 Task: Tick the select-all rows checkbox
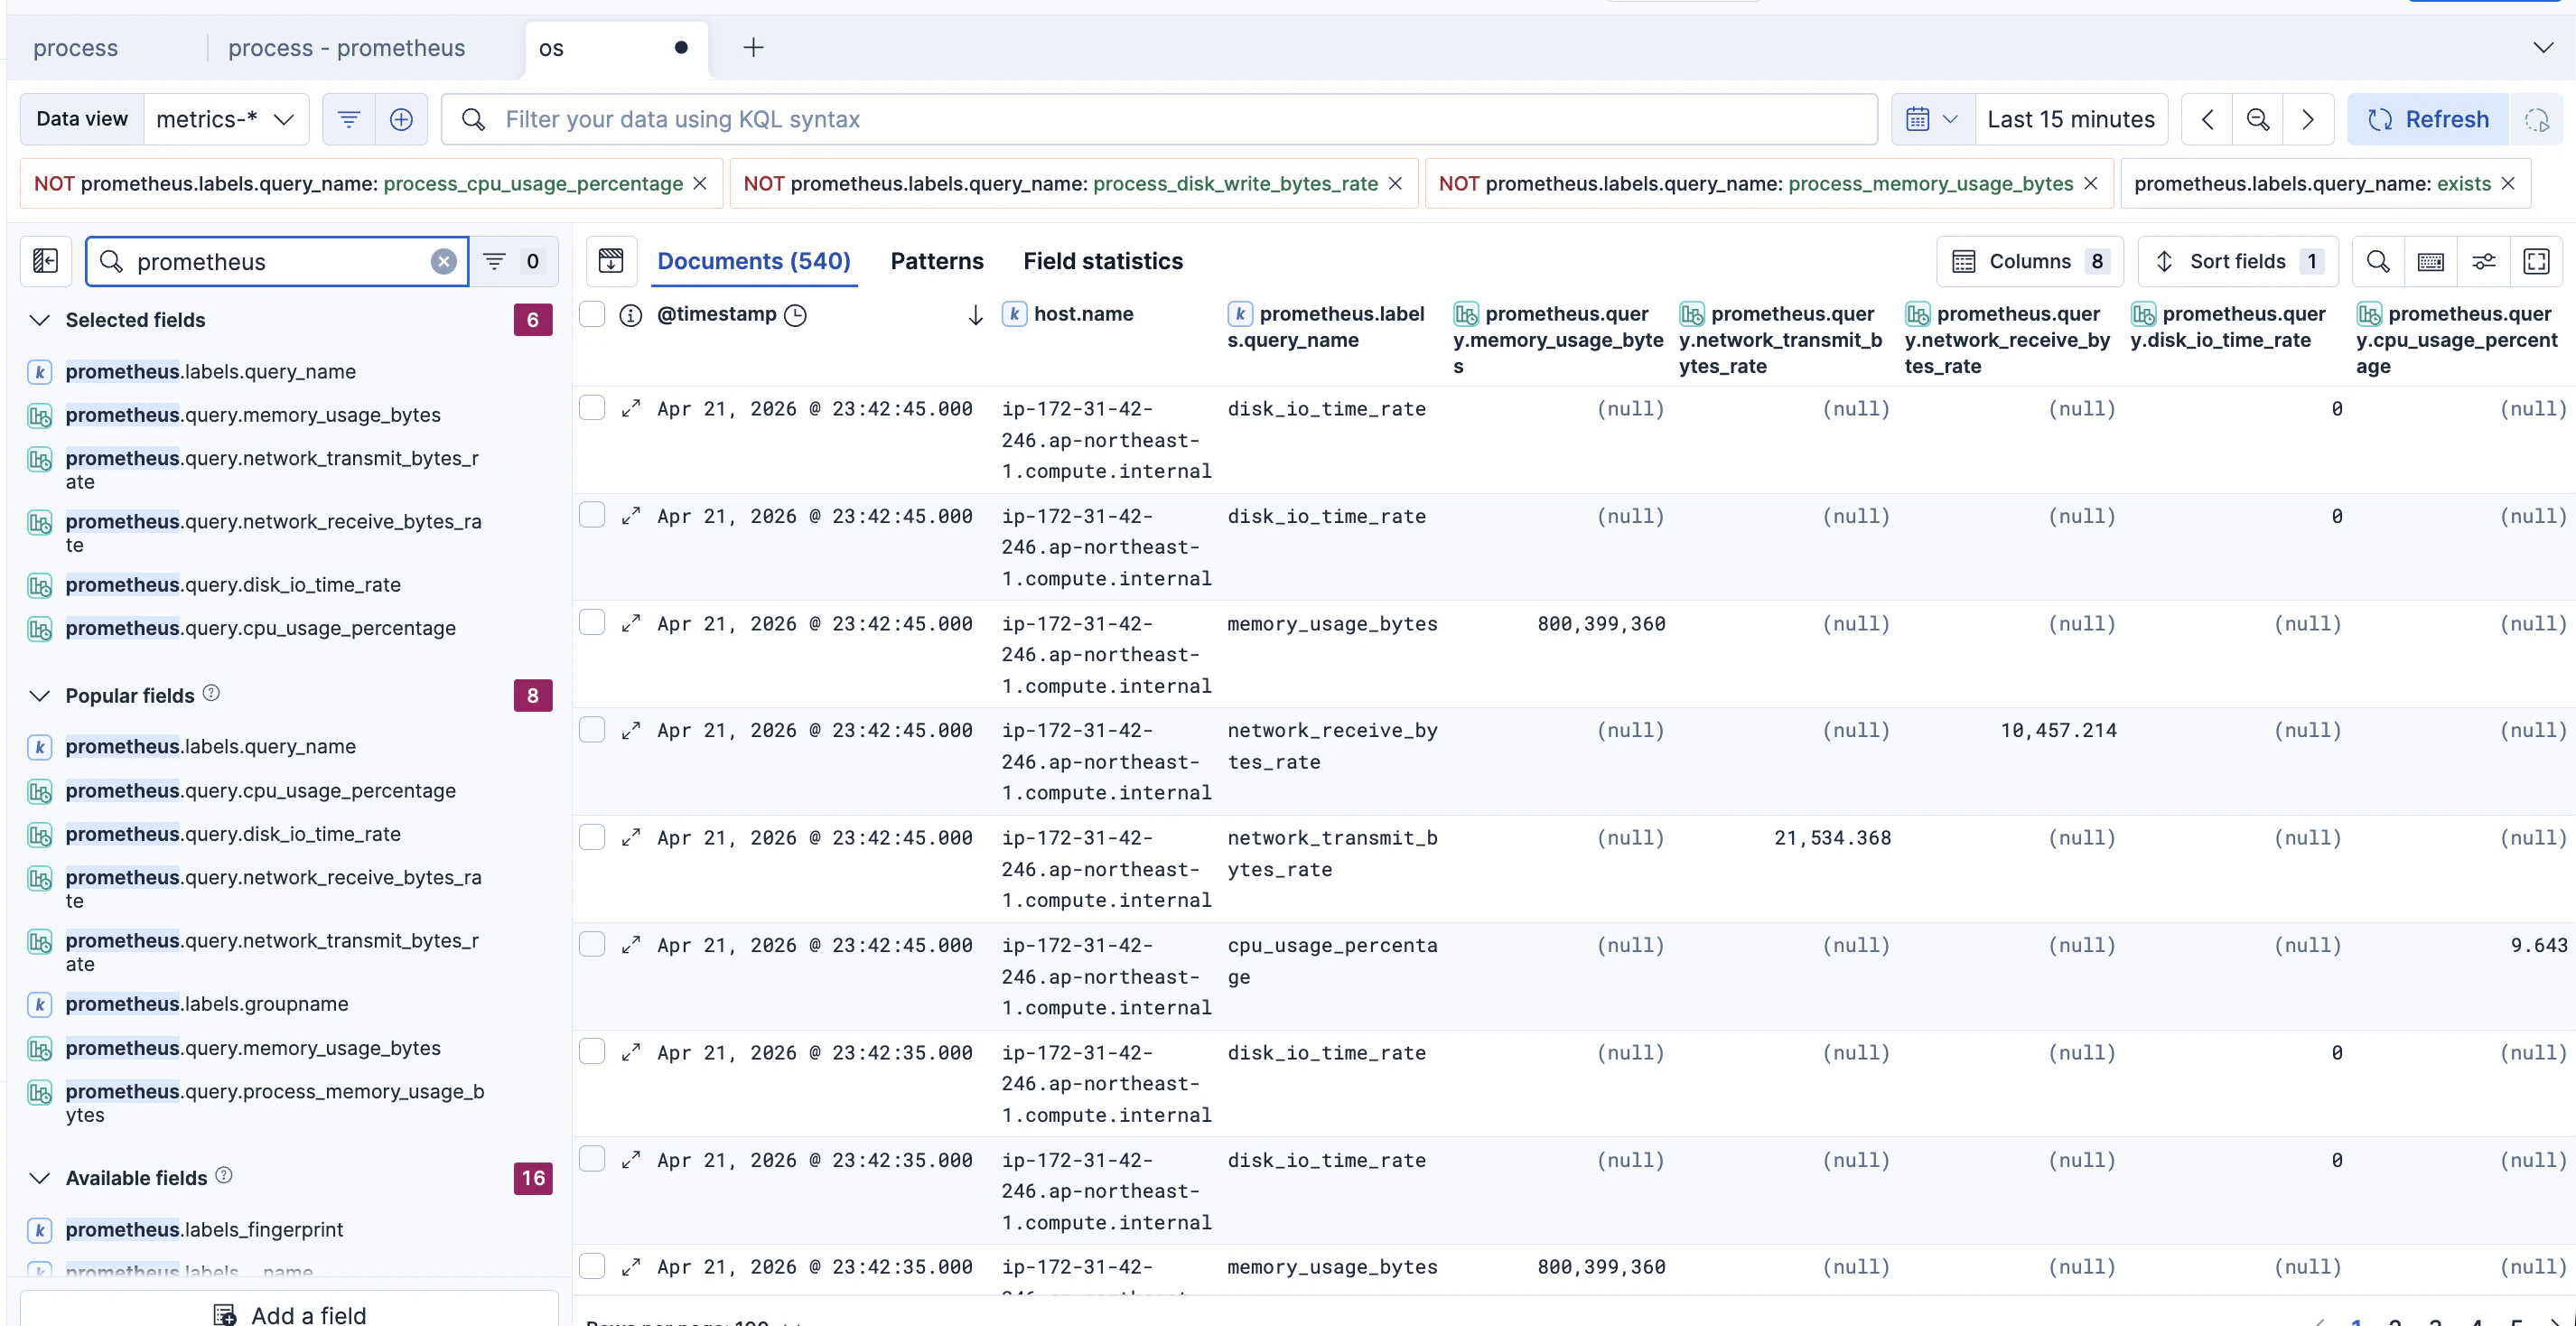pos(592,314)
